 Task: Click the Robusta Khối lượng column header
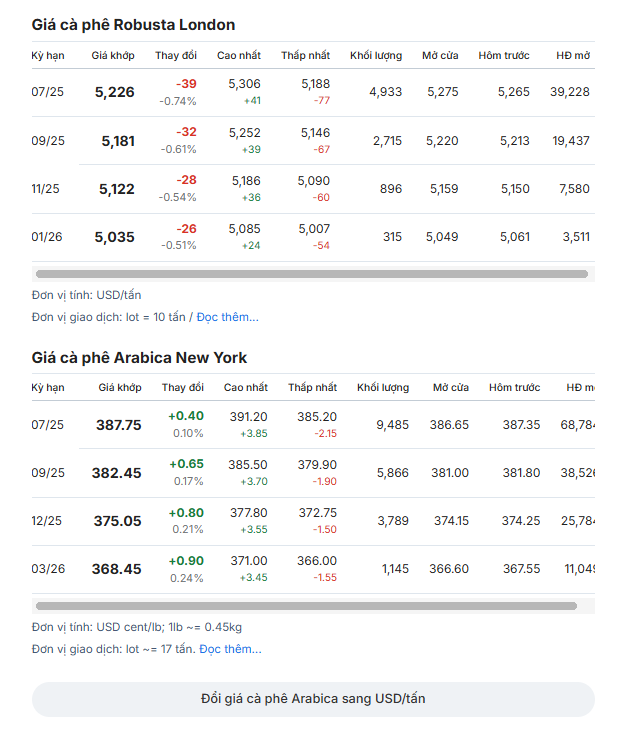tap(376, 56)
